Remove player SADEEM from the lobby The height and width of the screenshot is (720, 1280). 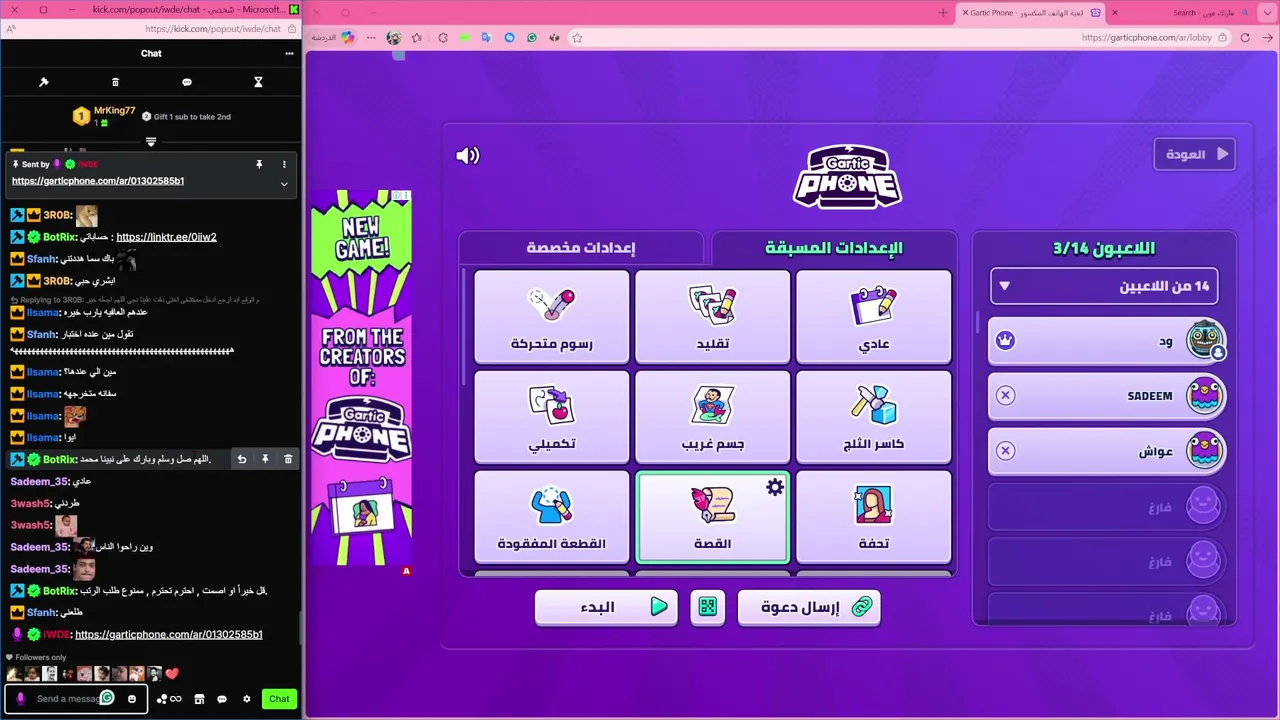1006,395
